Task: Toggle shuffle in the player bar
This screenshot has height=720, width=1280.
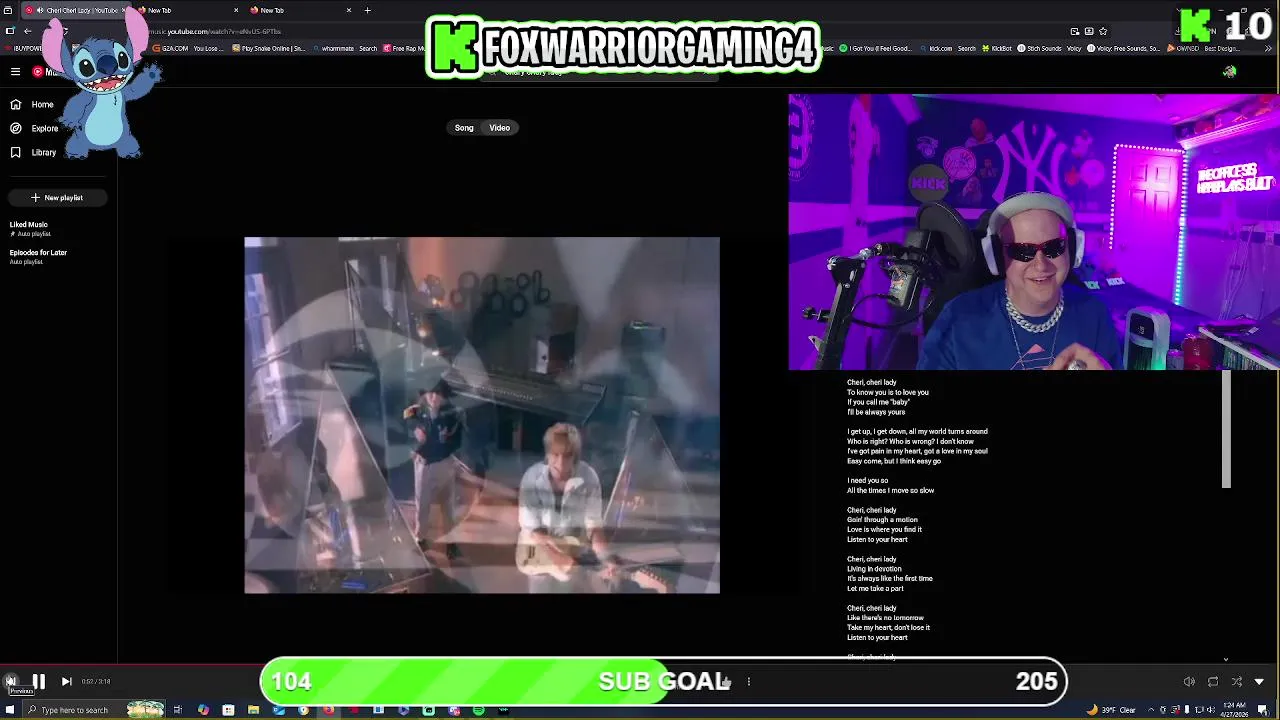Action: pyautogui.click(x=1237, y=682)
